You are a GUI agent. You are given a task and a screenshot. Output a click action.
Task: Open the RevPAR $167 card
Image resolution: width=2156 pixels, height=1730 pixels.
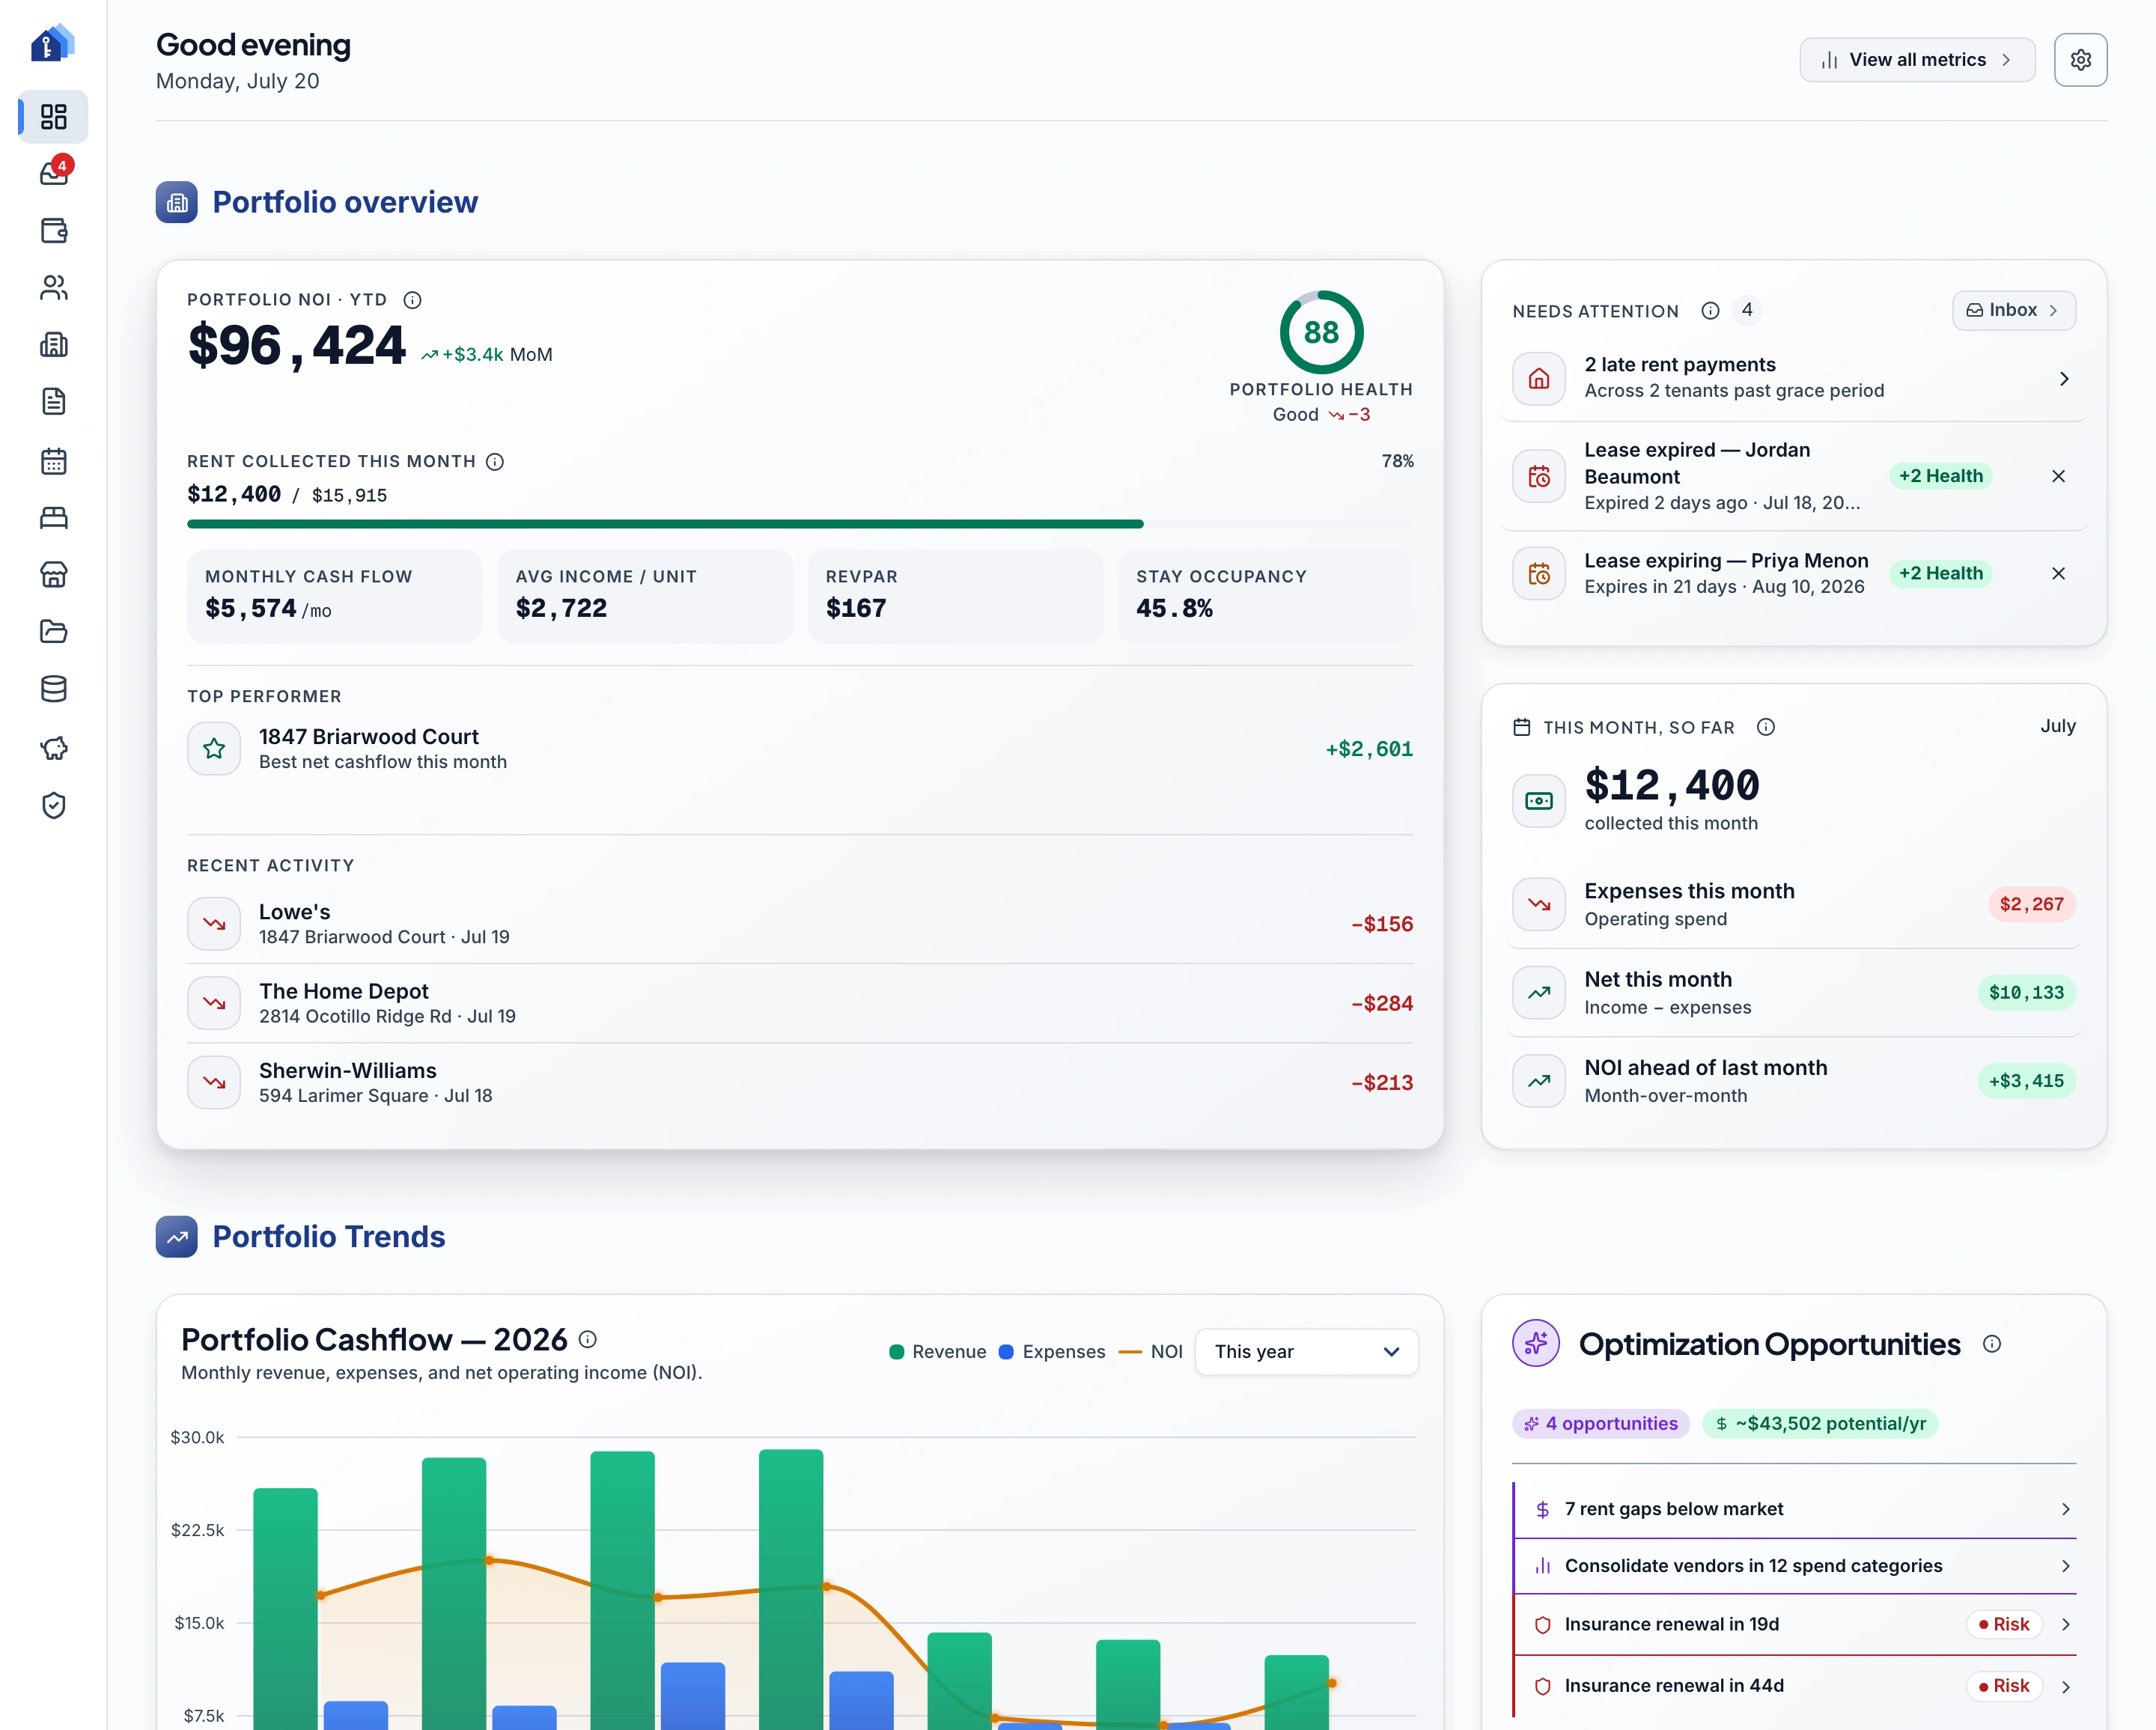coord(955,596)
